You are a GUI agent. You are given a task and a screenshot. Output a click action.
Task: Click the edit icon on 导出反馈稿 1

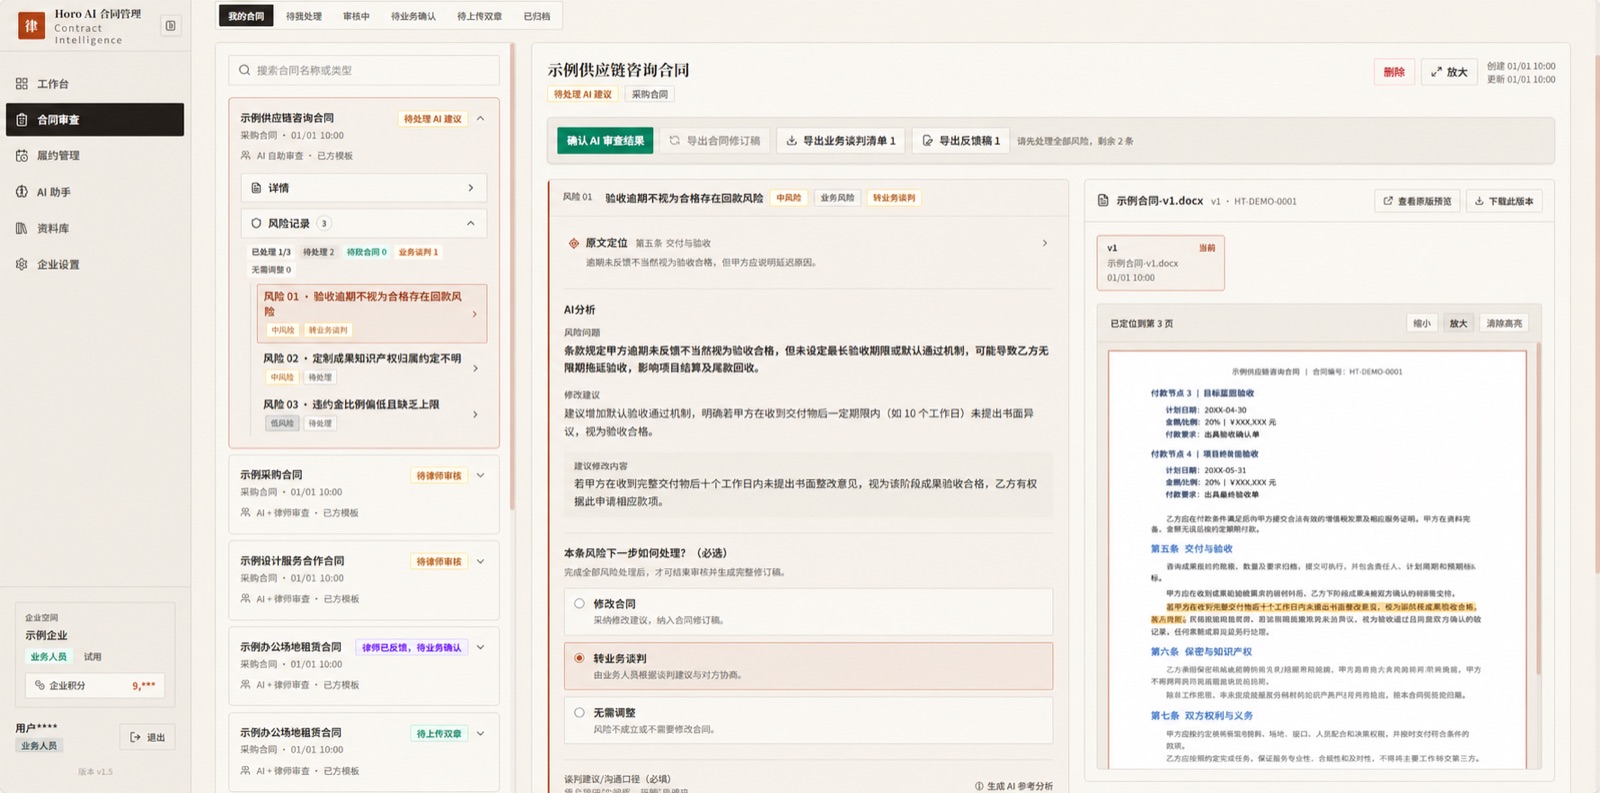(928, 141)
